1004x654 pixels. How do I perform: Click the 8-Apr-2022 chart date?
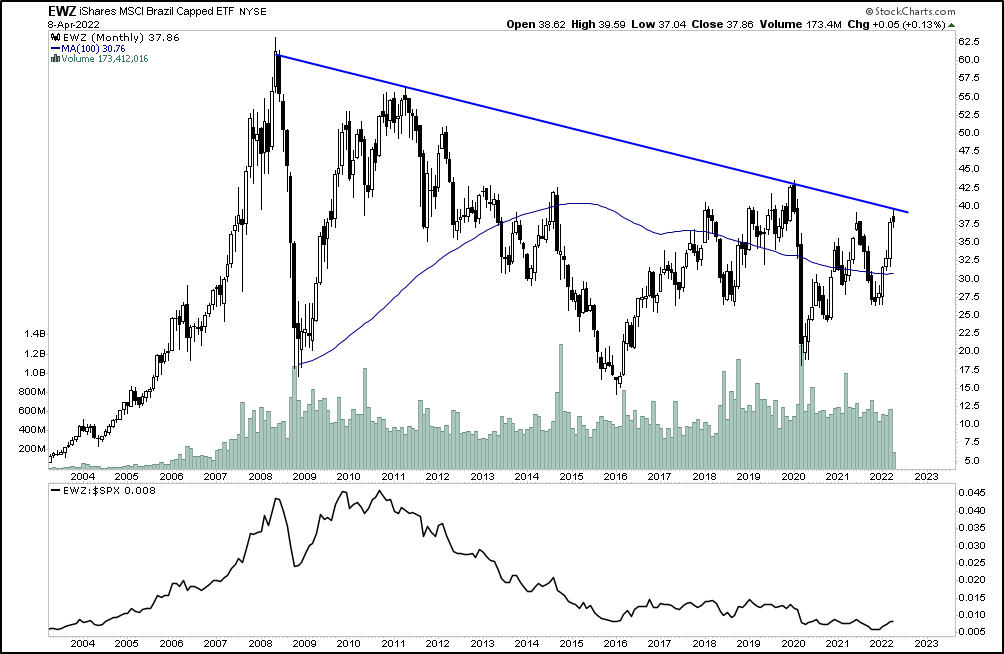[75, 24]
